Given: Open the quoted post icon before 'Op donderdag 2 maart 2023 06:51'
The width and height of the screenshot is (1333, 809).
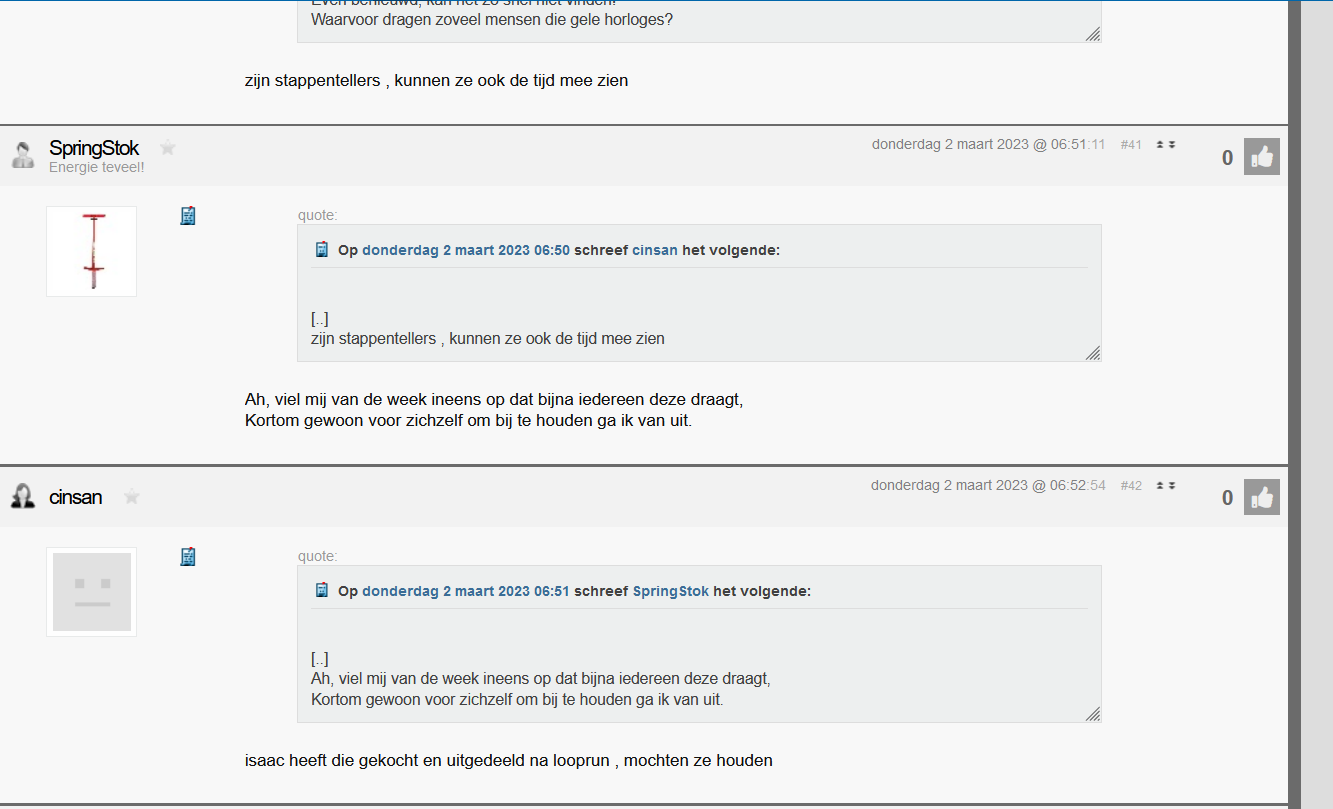Looking at the screenshot, I should [x=322, y=591].
